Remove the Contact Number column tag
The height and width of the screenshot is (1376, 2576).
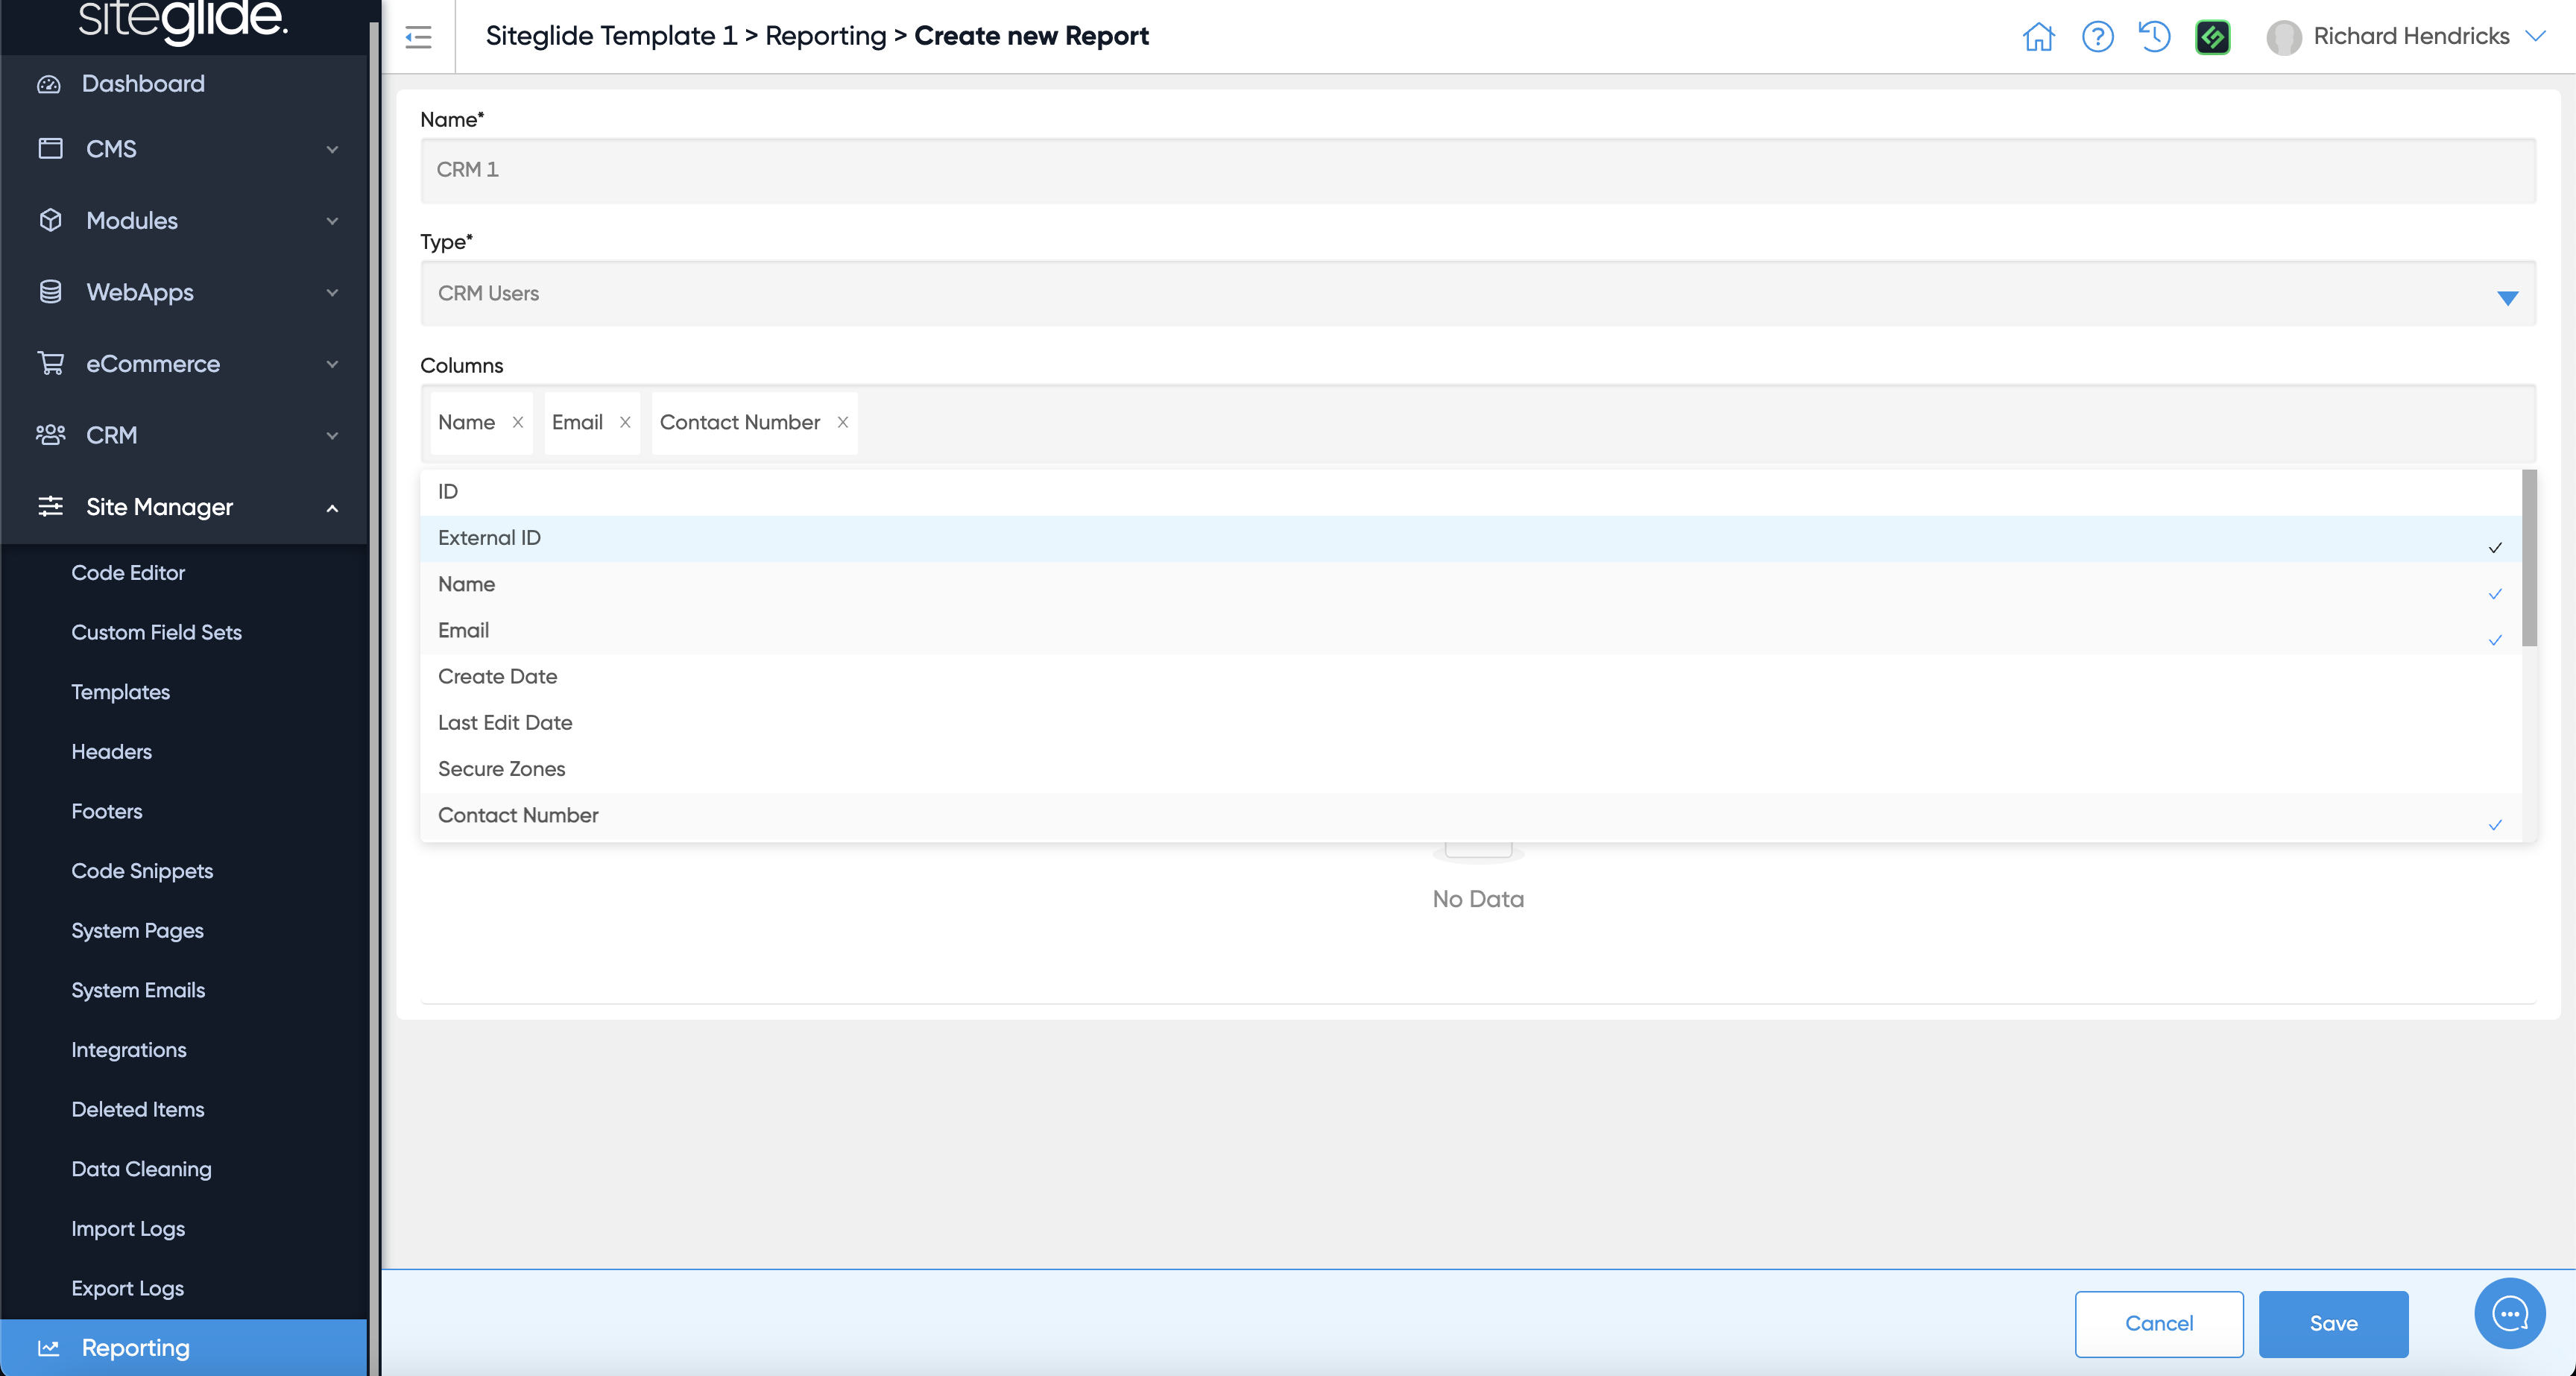843,422
